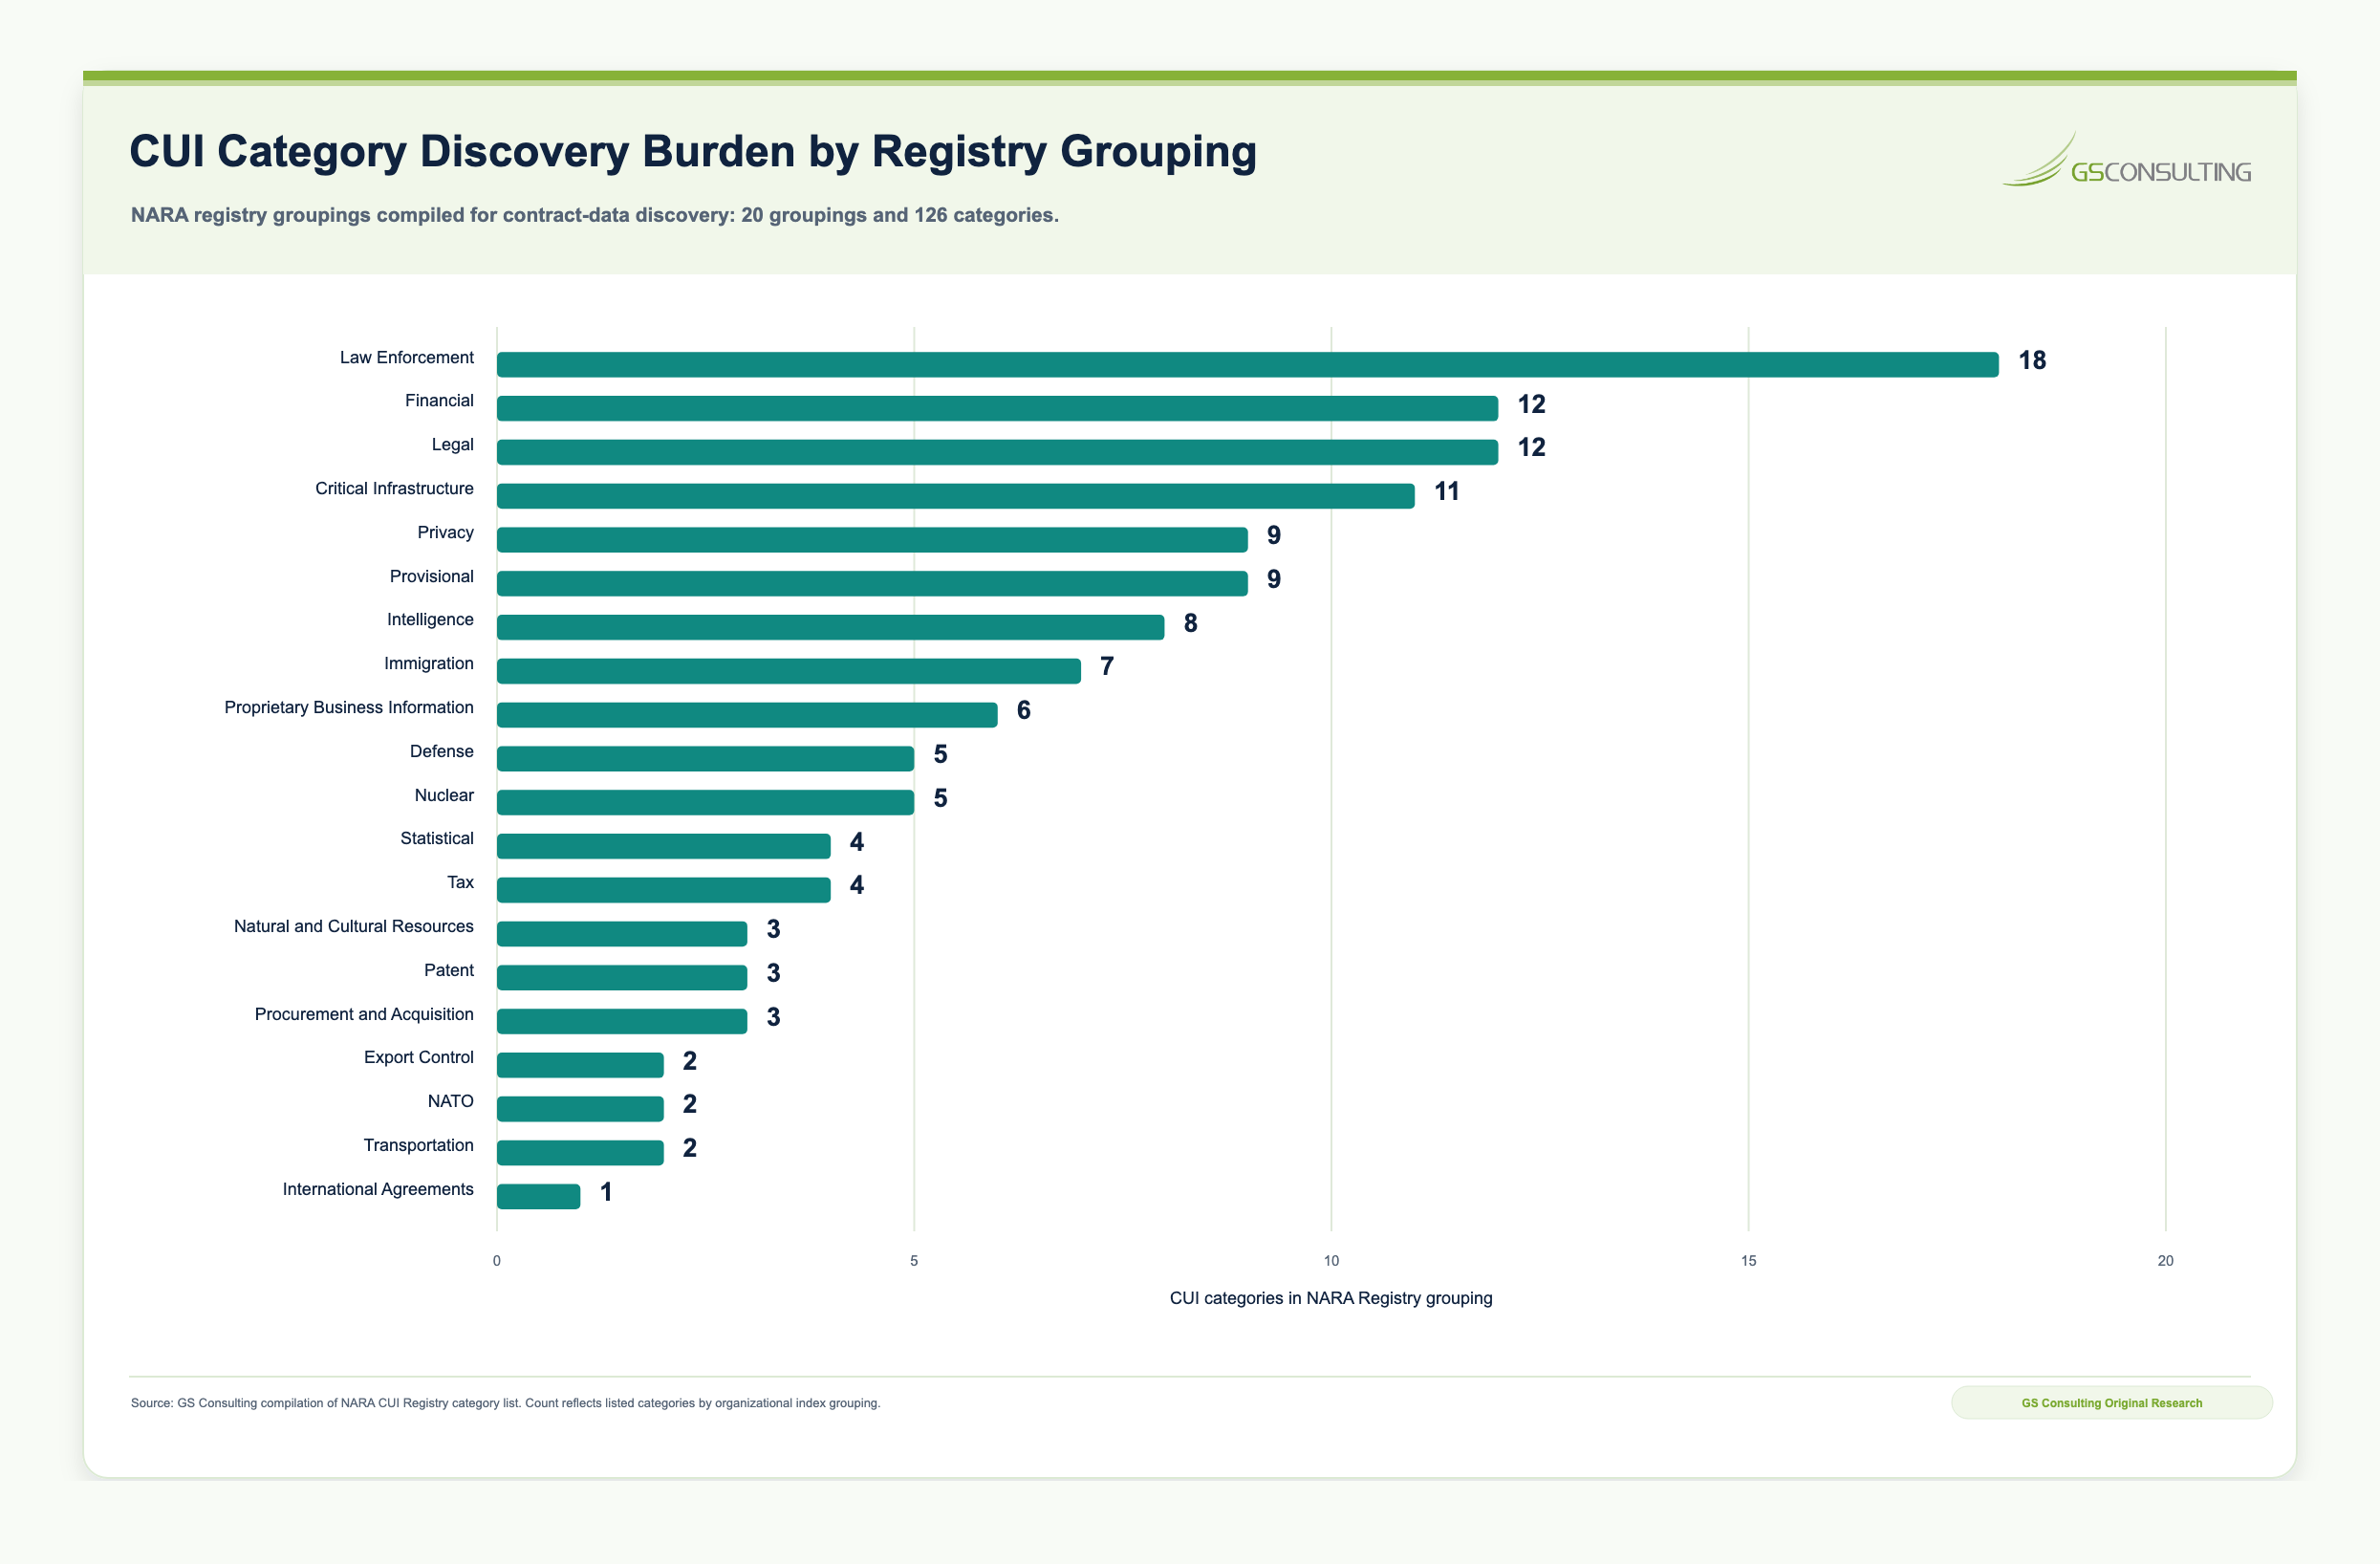This screenshot has height=1564, width=2380.
Task: Select the Critical Infrastructure bar
Action: coord(955,496)
